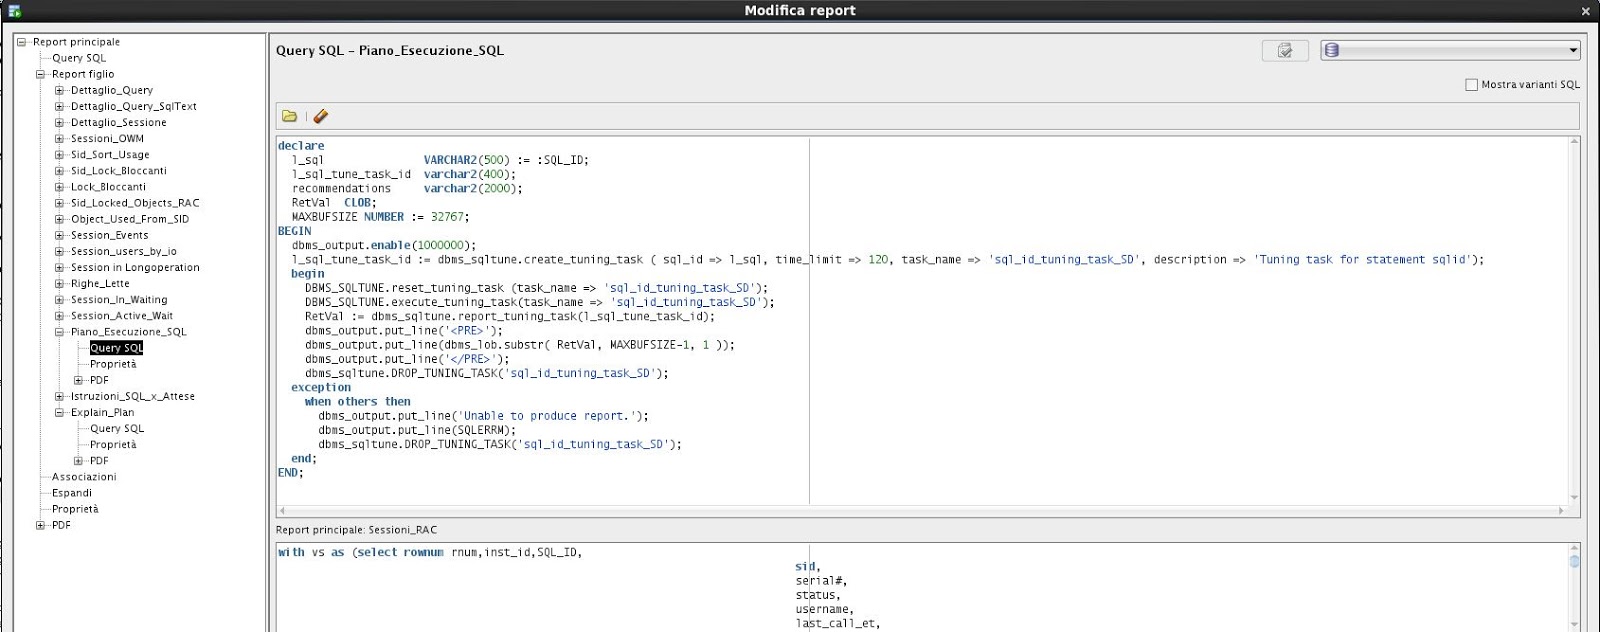Click the test report button at top right
The width and height of the screenshot is (1600, 632).
pos(1285,50)
